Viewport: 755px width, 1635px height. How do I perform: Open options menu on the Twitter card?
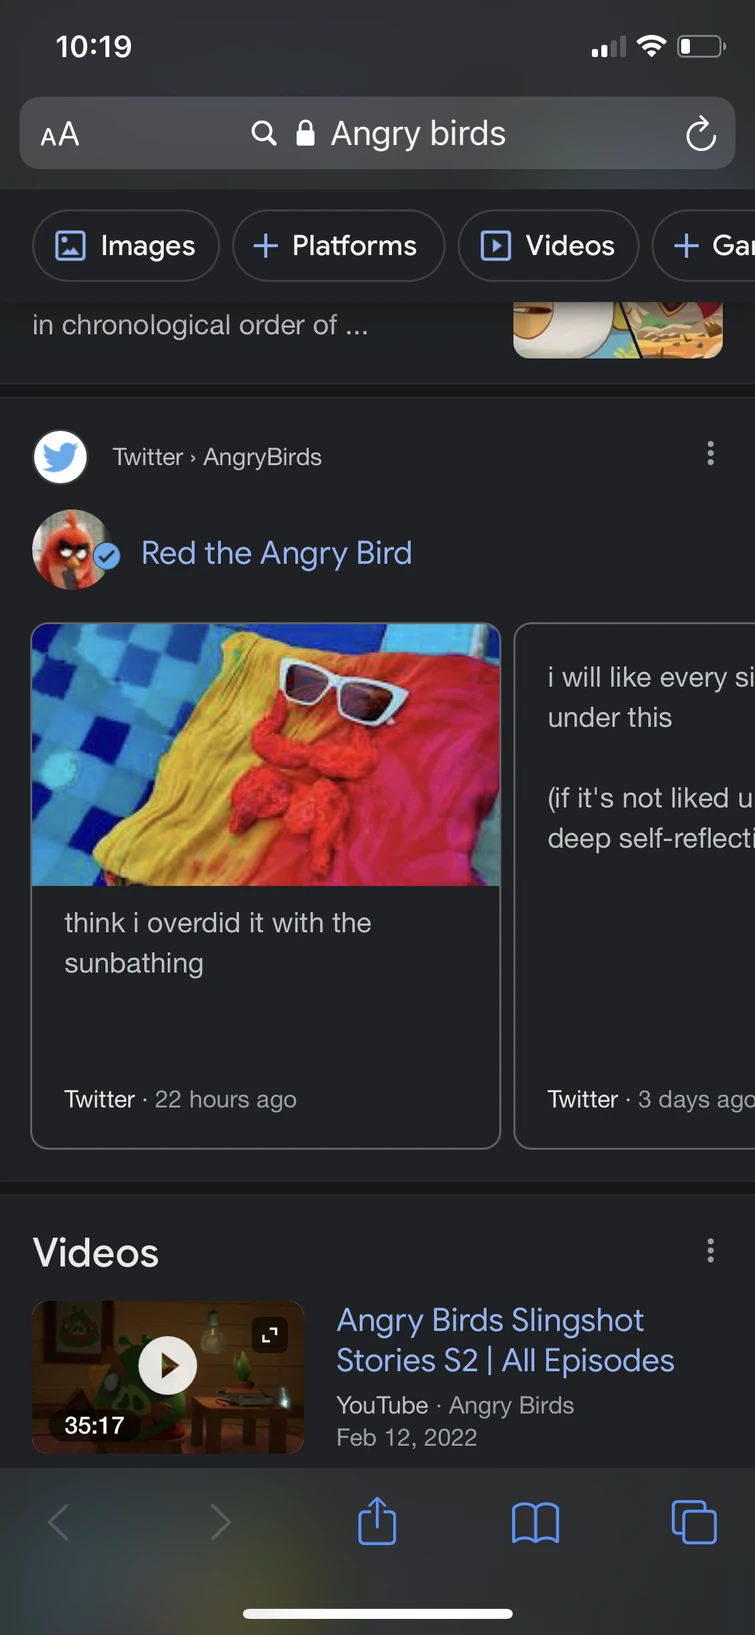(x=710, y=454)
